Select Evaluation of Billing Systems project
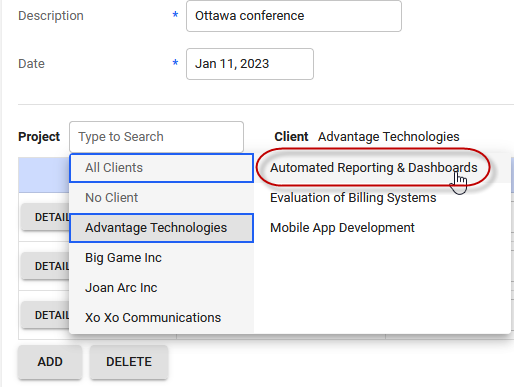This screenshot has width=514, height=387. [353, 198]
